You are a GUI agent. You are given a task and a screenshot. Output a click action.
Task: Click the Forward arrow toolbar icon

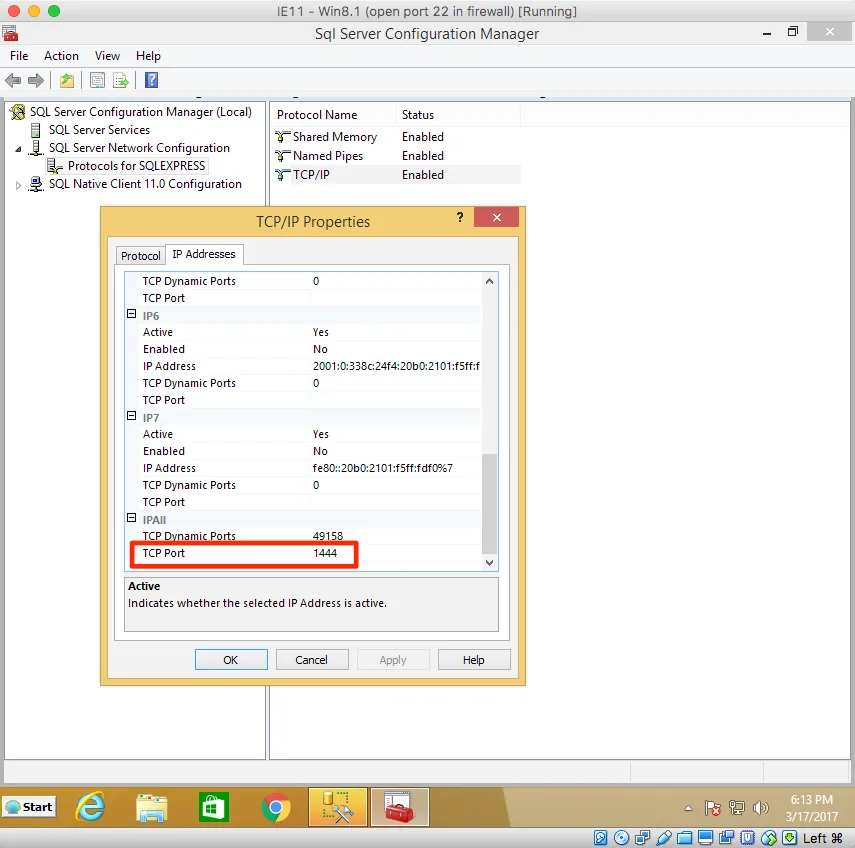click(x=35, y=81)
